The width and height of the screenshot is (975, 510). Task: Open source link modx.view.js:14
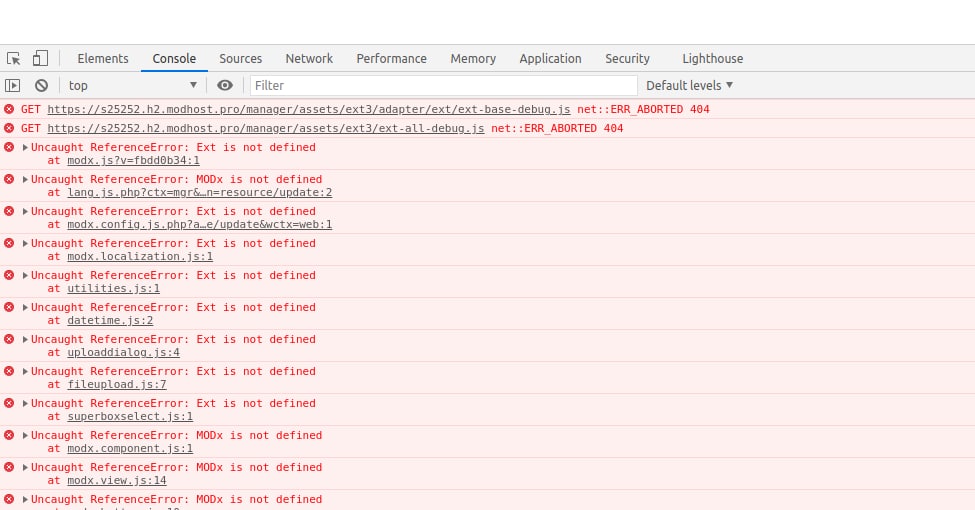click(x=117, y=481)
